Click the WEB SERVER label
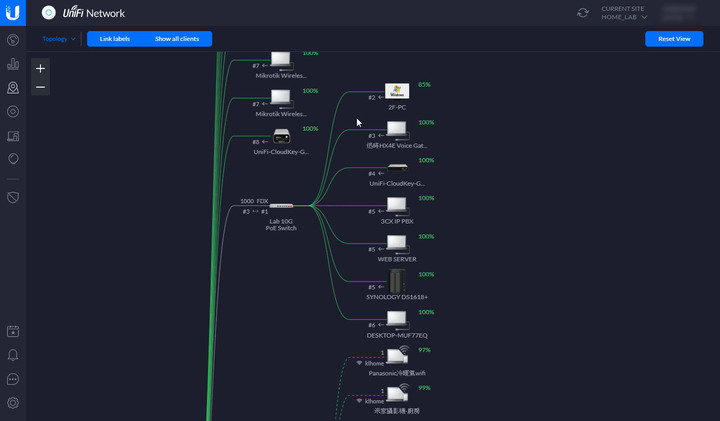720x421 pixels. (397, 259)
